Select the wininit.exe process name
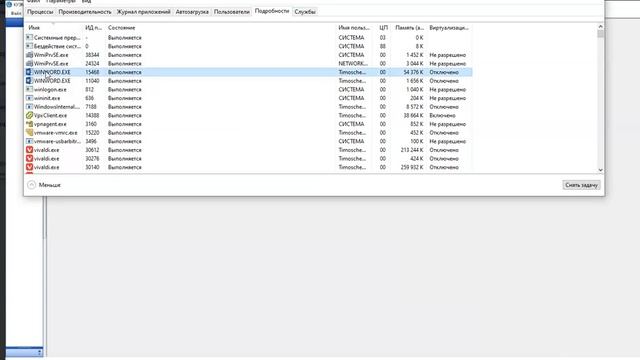 [47, 98]
